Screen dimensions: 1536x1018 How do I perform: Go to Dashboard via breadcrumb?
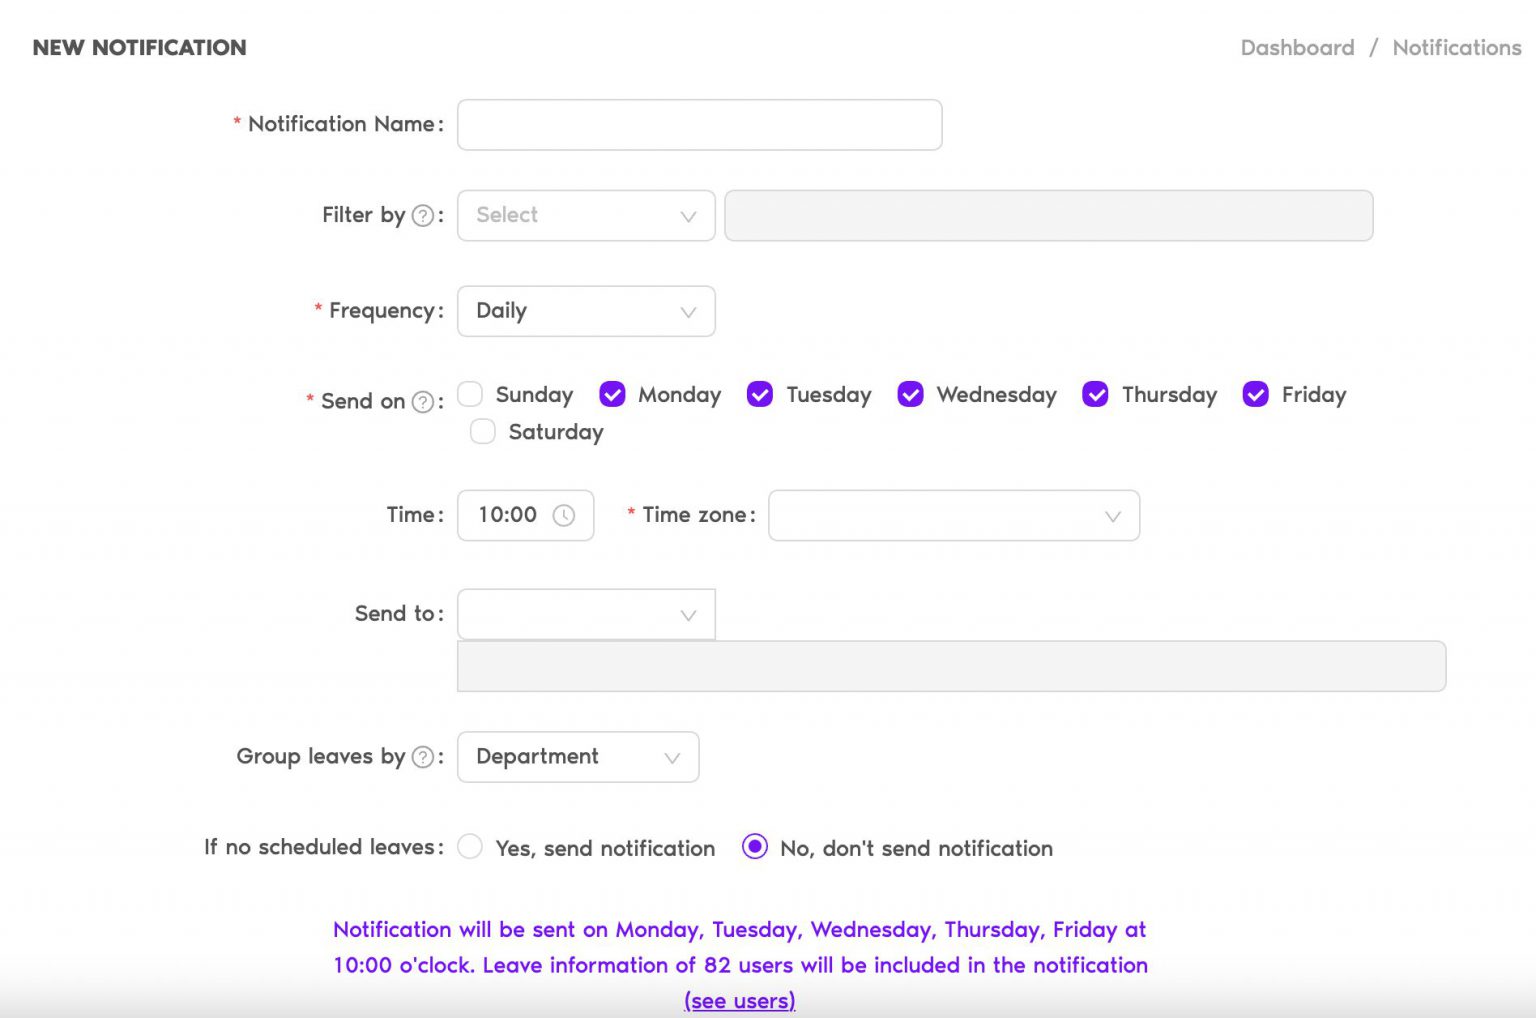[x=1296, y=47]
